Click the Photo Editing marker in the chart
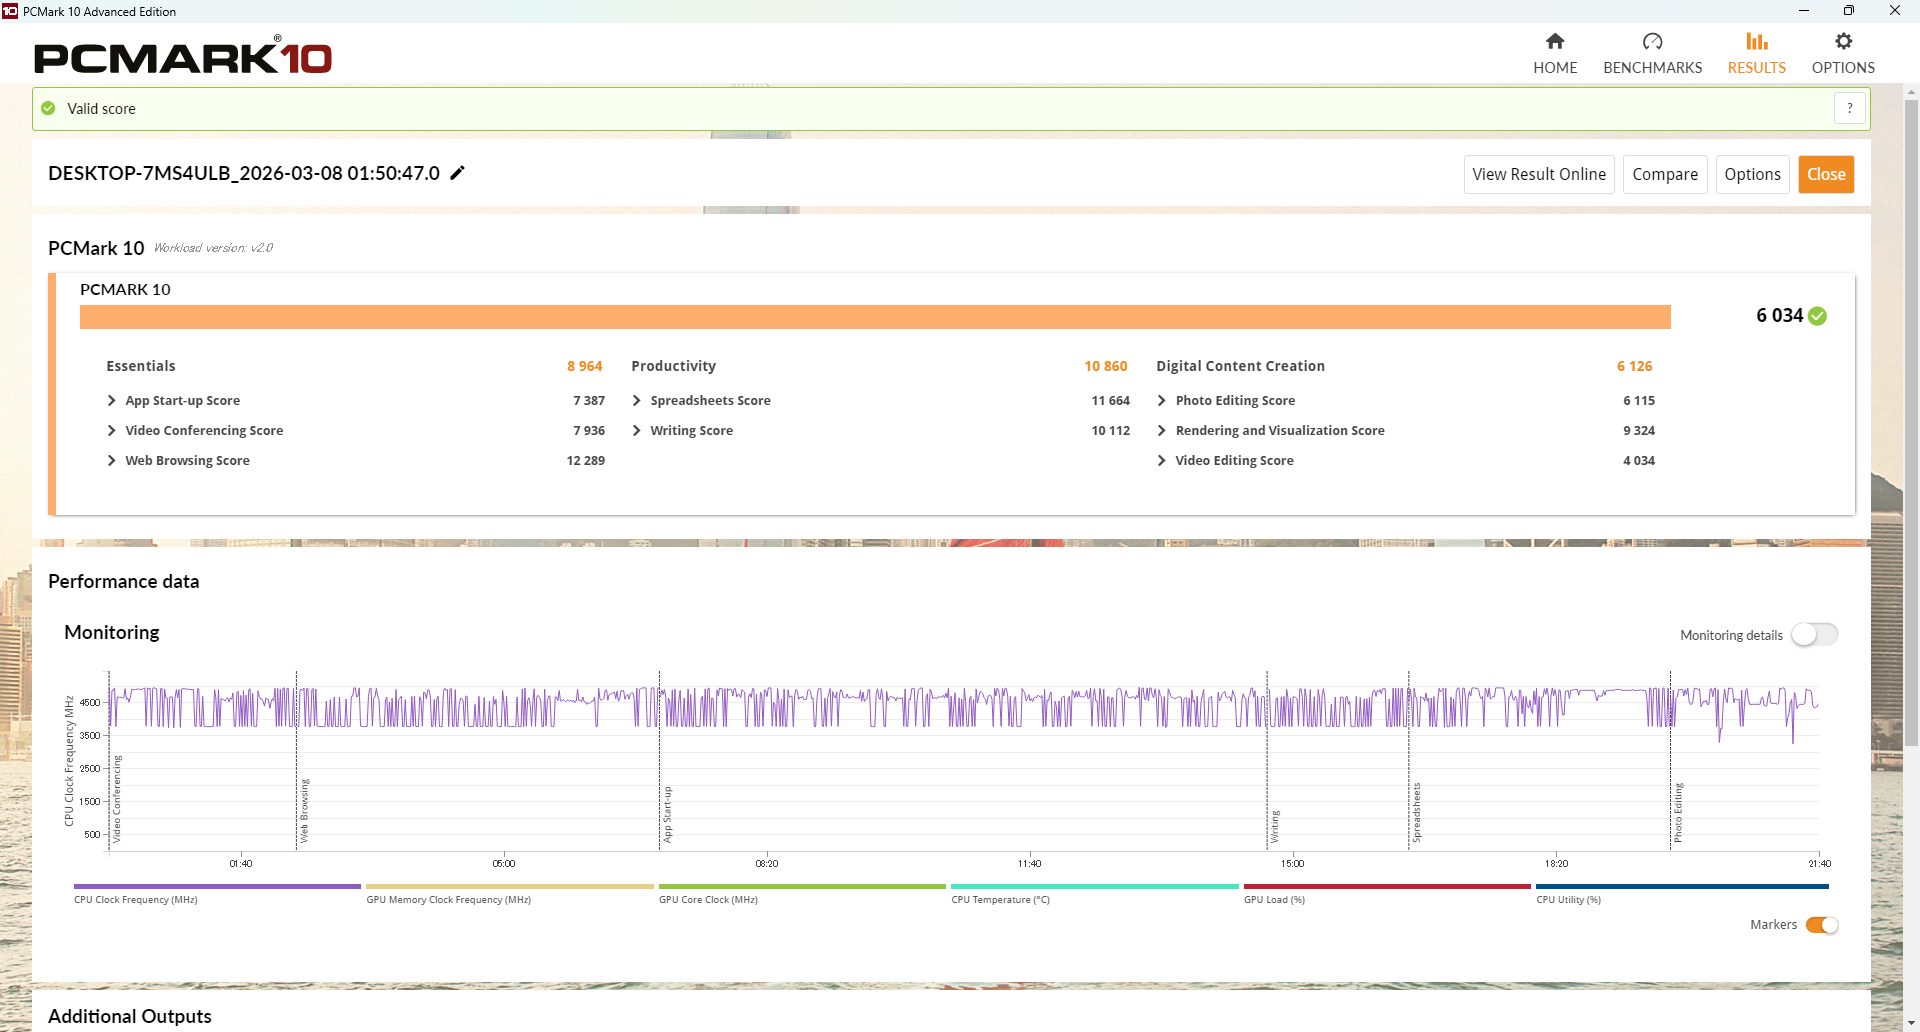1920x1032 pixels. (1678, 812)
